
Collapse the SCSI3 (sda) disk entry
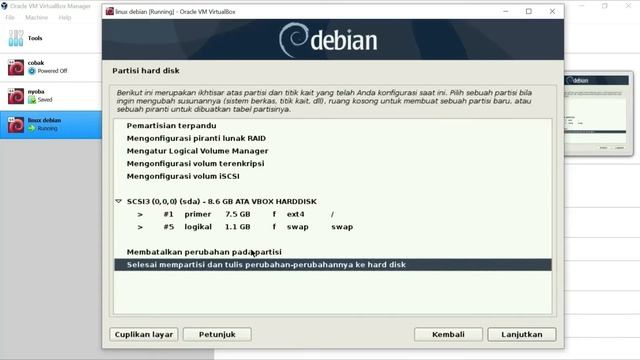[x=118, y=201]
